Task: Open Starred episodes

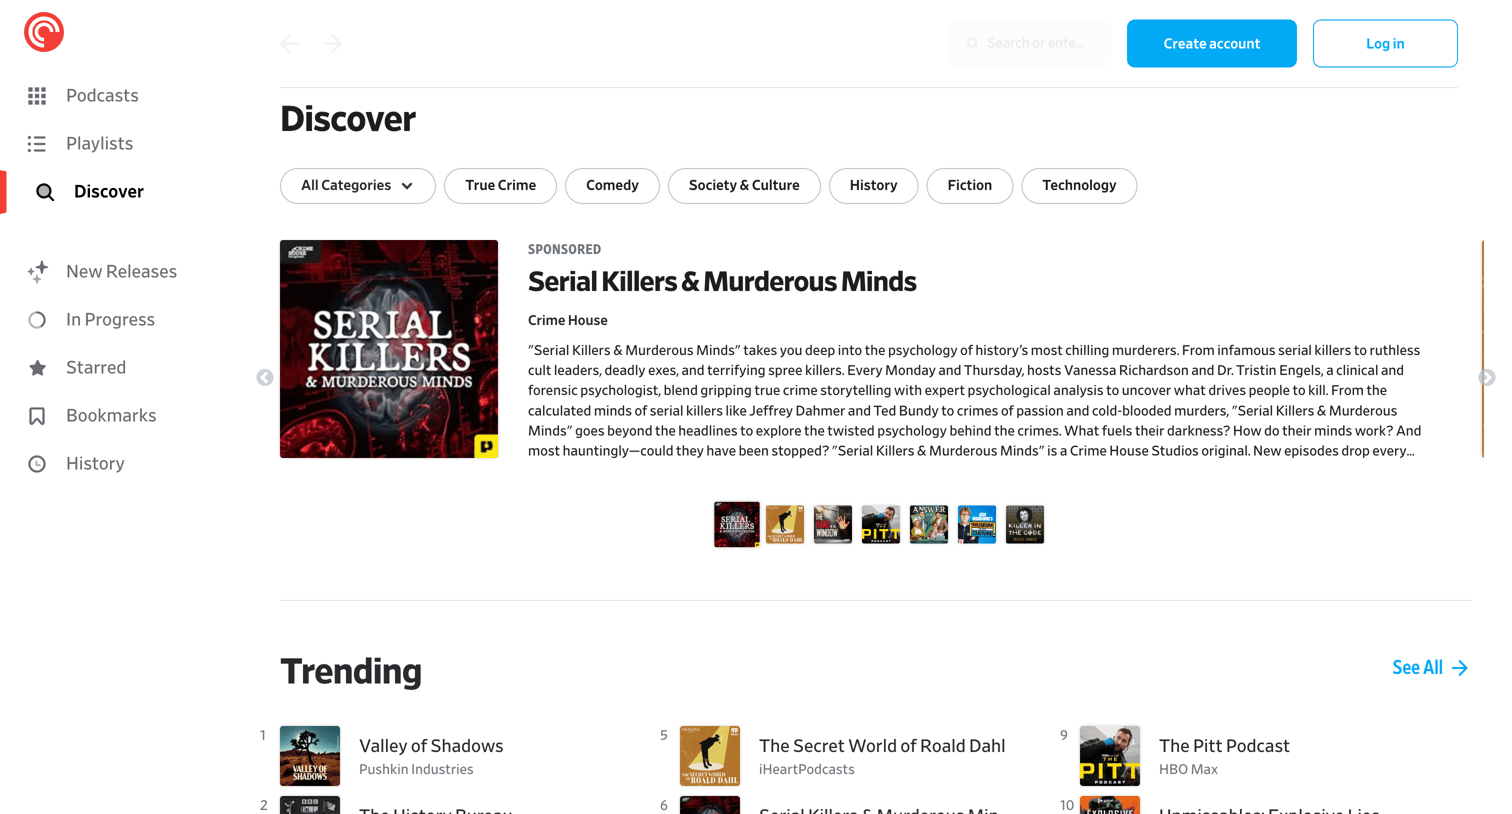Action: pos(96,368)
